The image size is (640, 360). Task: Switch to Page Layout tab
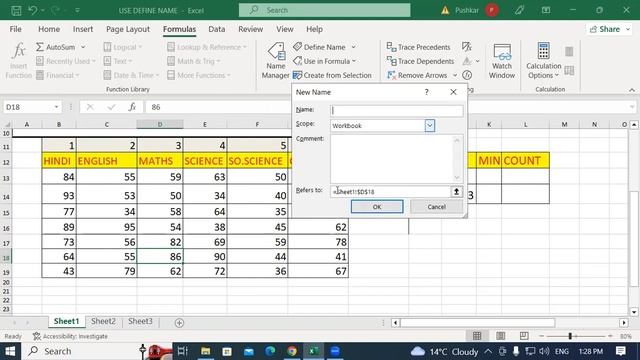point(128,29)
